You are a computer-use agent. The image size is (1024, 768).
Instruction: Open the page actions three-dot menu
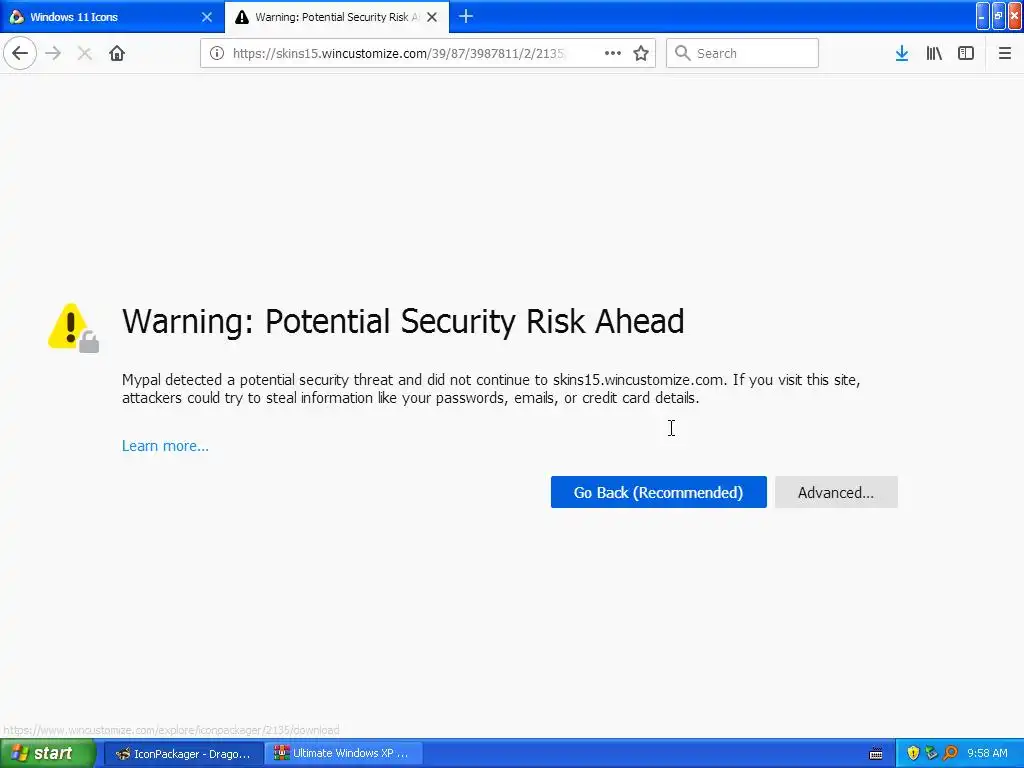point(613,54)
